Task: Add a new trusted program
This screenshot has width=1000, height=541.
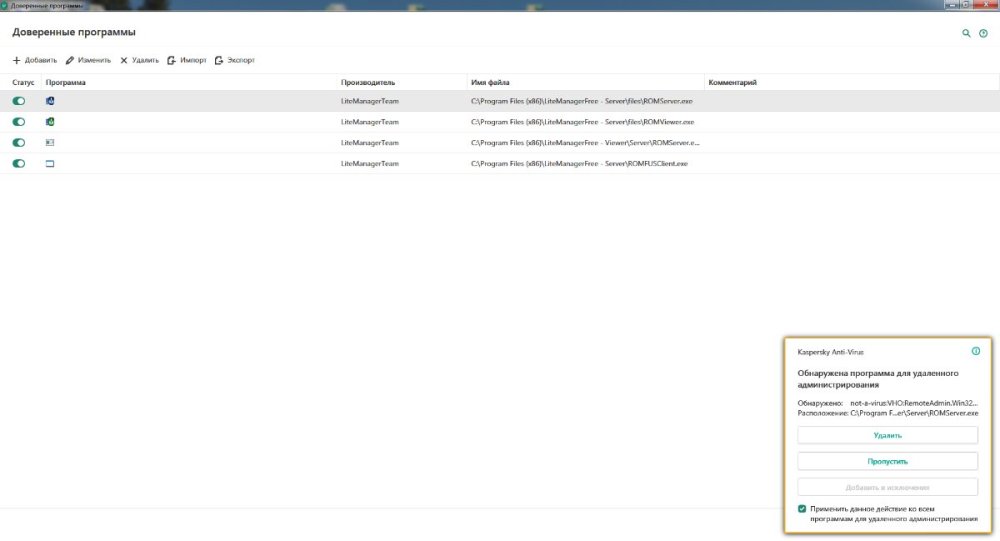Action: coord(34,60)
